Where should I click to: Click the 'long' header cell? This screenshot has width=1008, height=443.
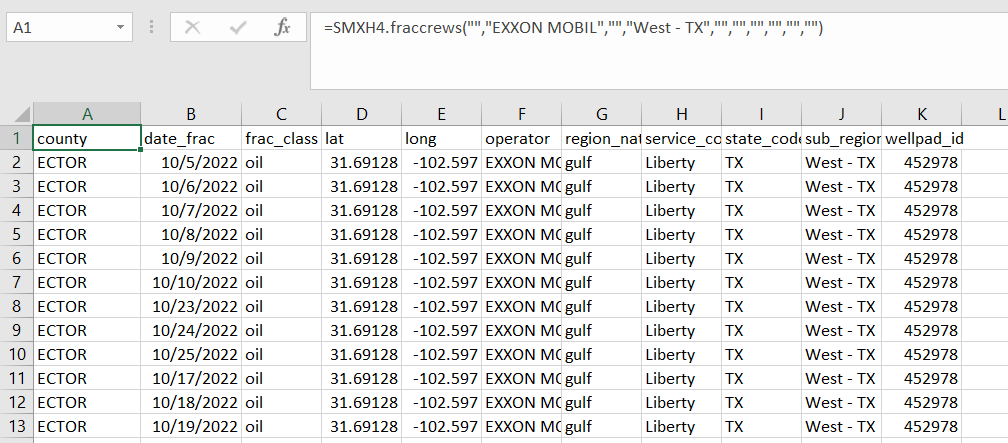pos(442,138)
